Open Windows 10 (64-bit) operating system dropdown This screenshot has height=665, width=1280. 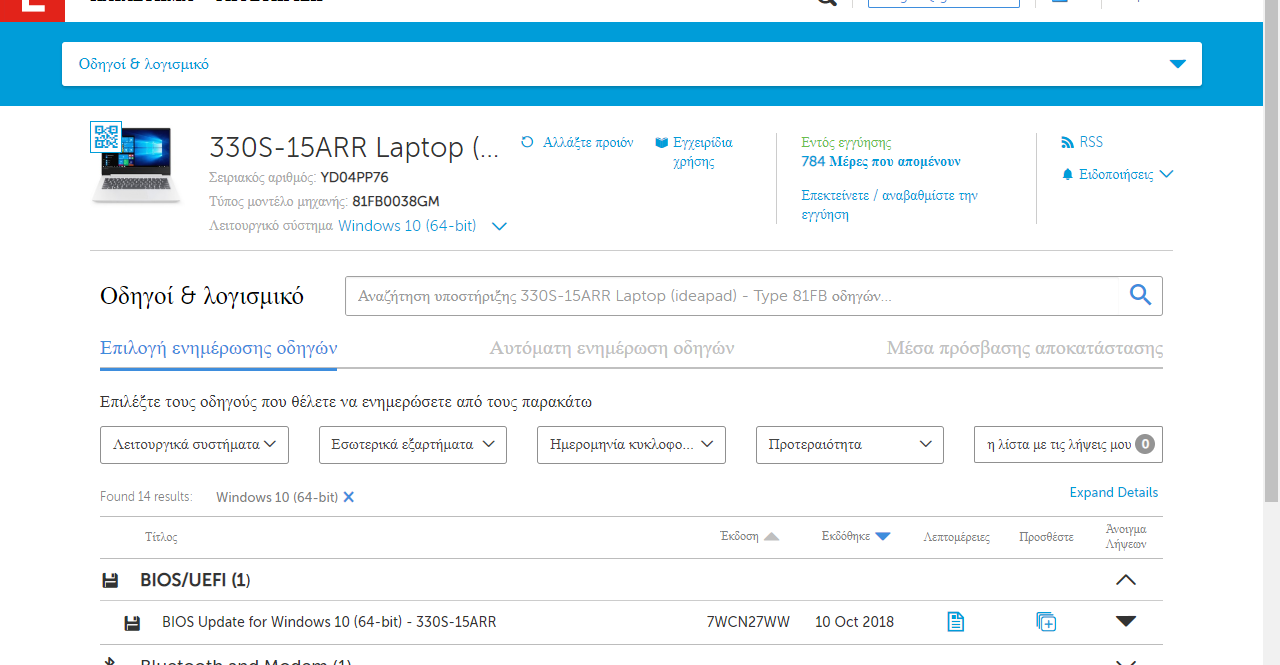pos(422,226)
